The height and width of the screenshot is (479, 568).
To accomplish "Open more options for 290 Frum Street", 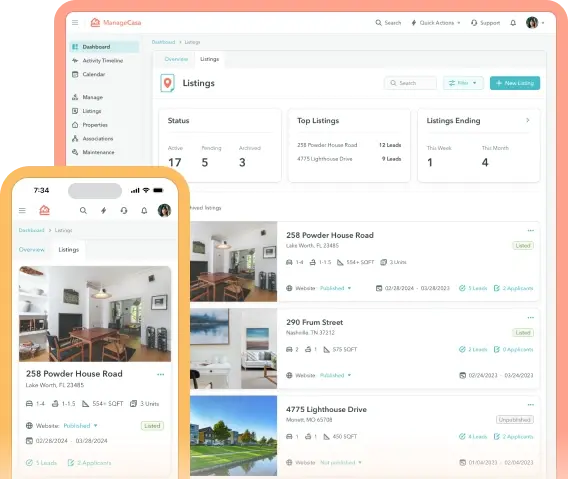I will click(531, 317).
